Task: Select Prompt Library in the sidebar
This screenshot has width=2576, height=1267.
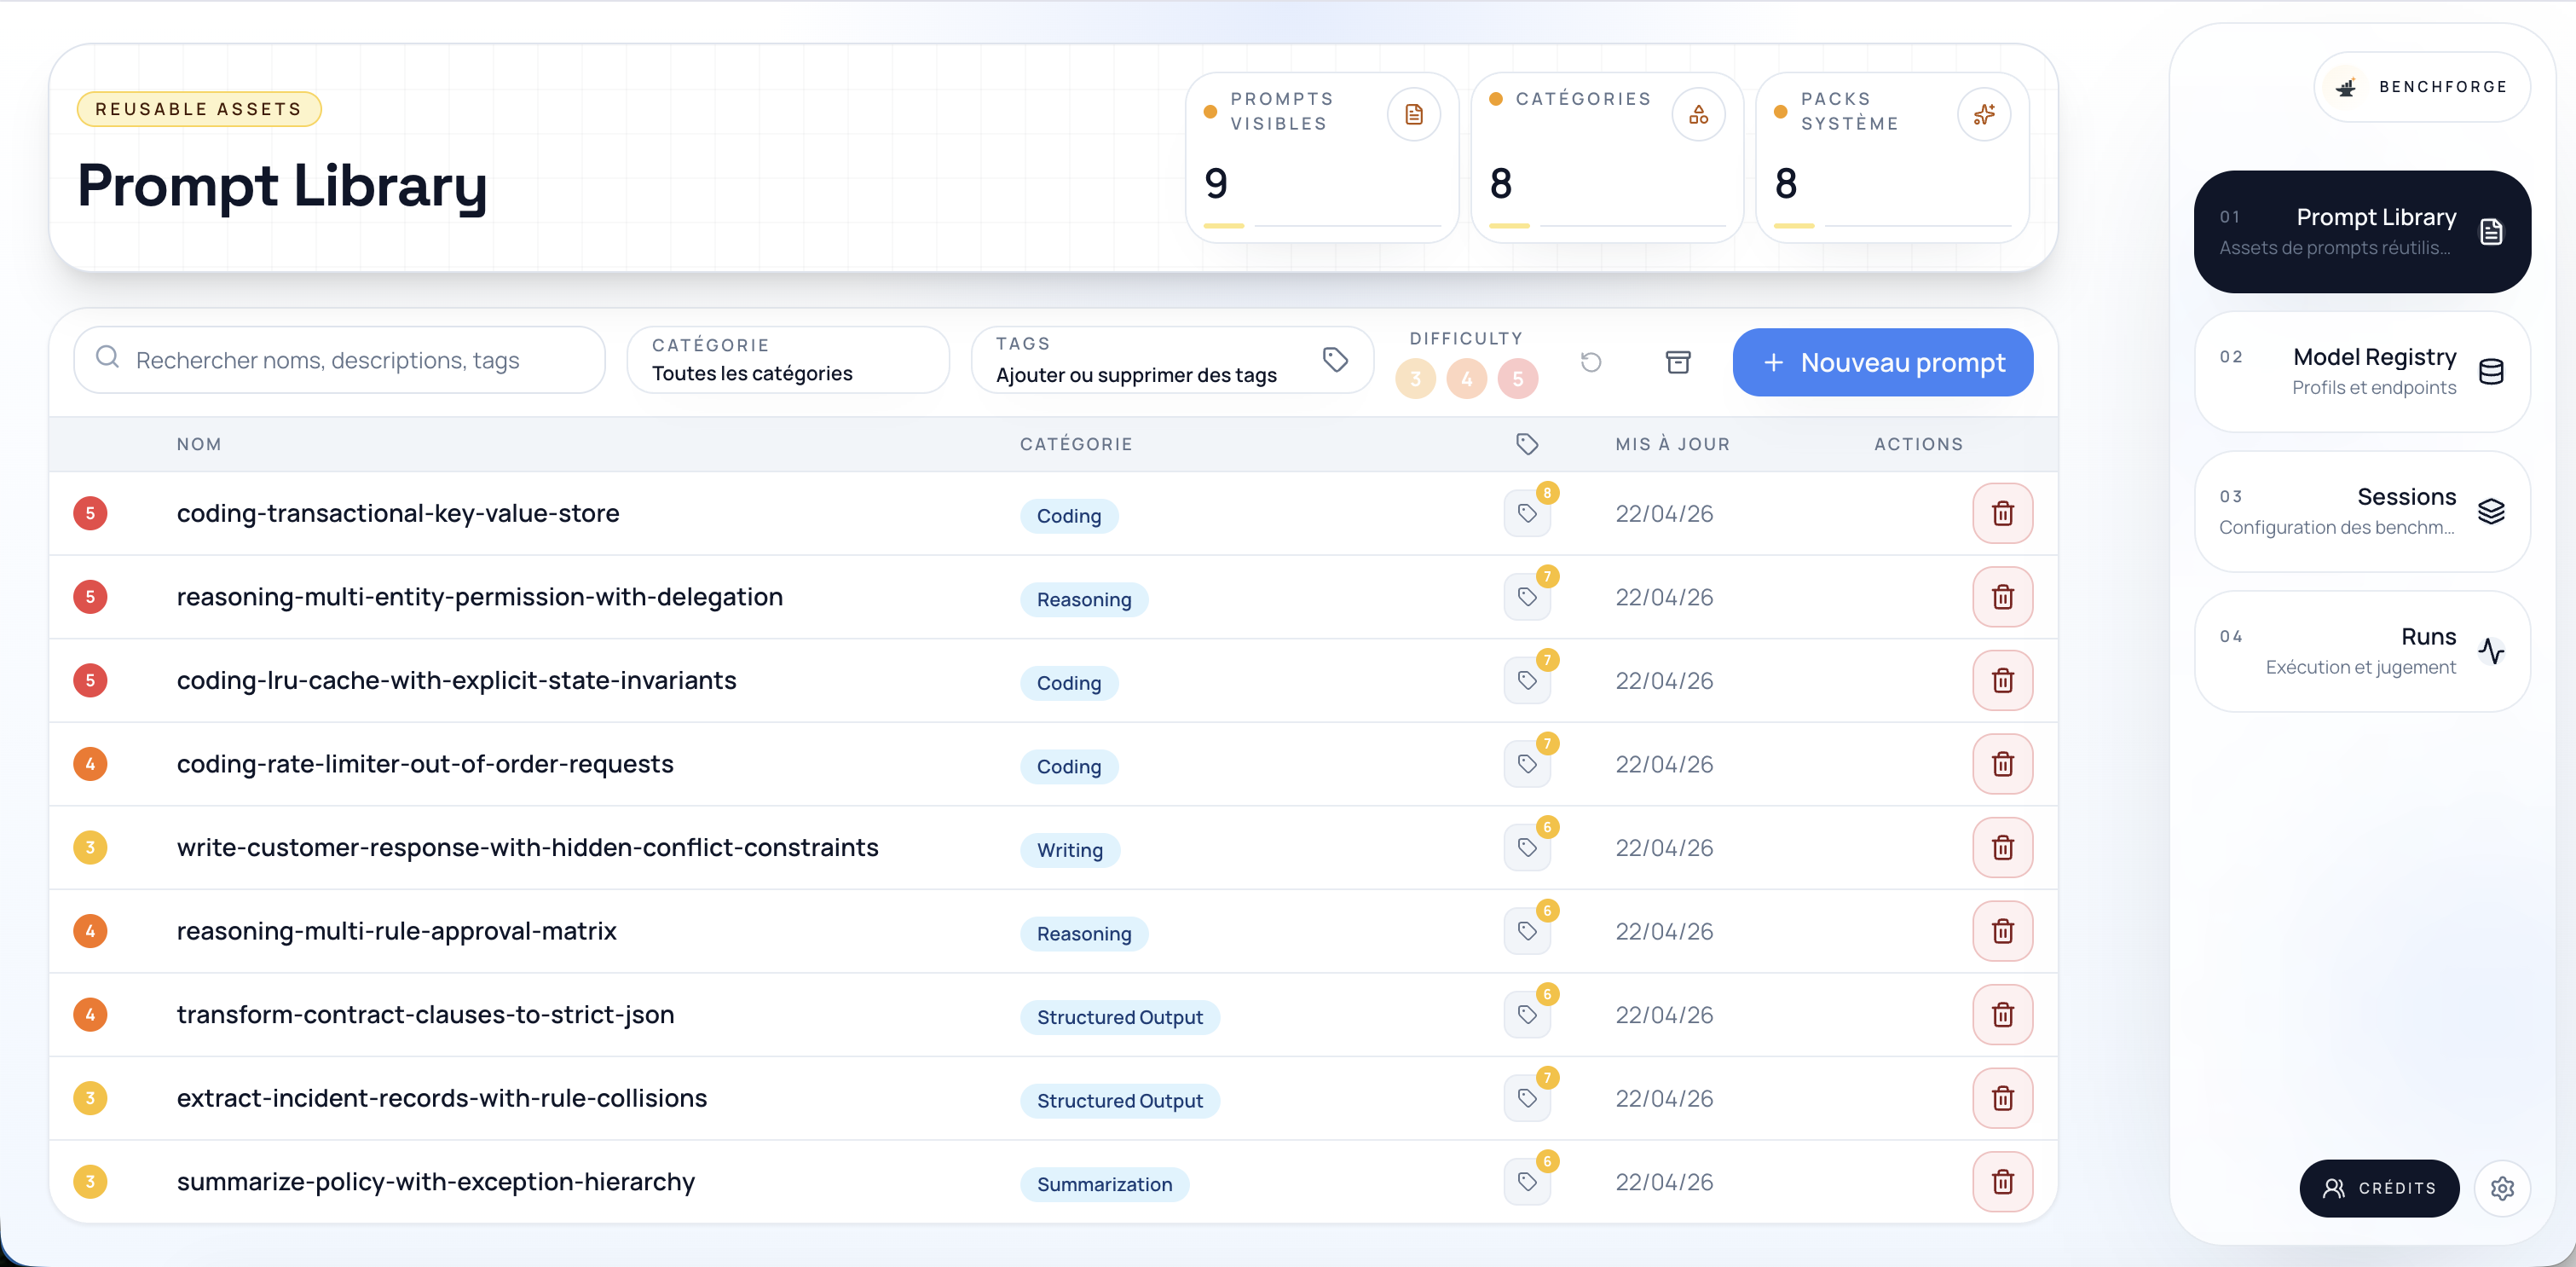Action: [2362, 232]
